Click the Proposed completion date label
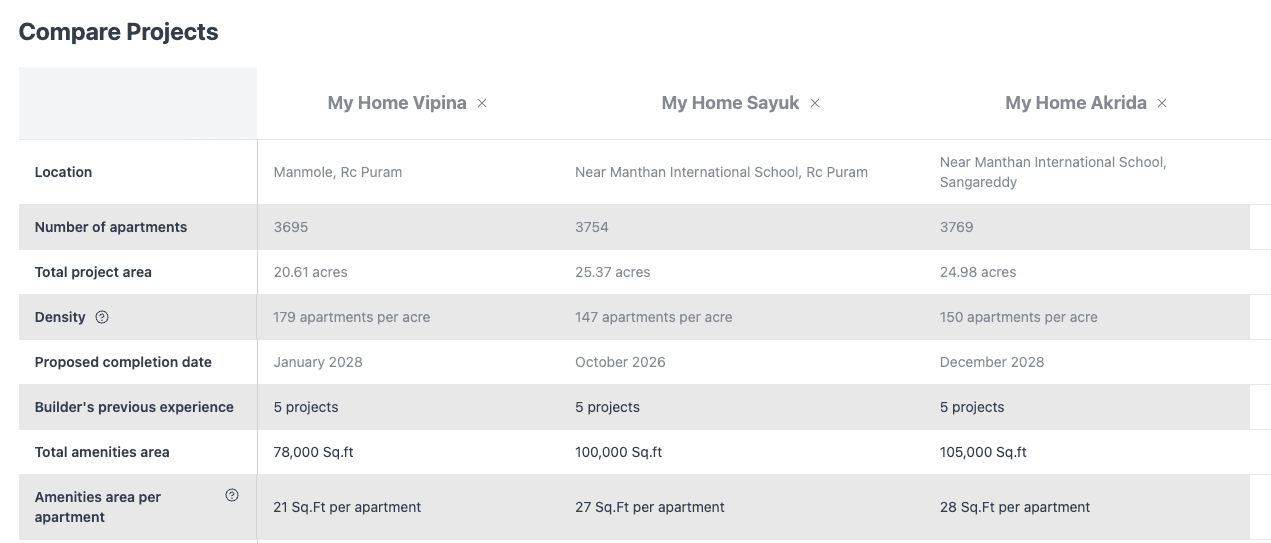The width and height of the screenshot is (1271, 543). point(123,362)
